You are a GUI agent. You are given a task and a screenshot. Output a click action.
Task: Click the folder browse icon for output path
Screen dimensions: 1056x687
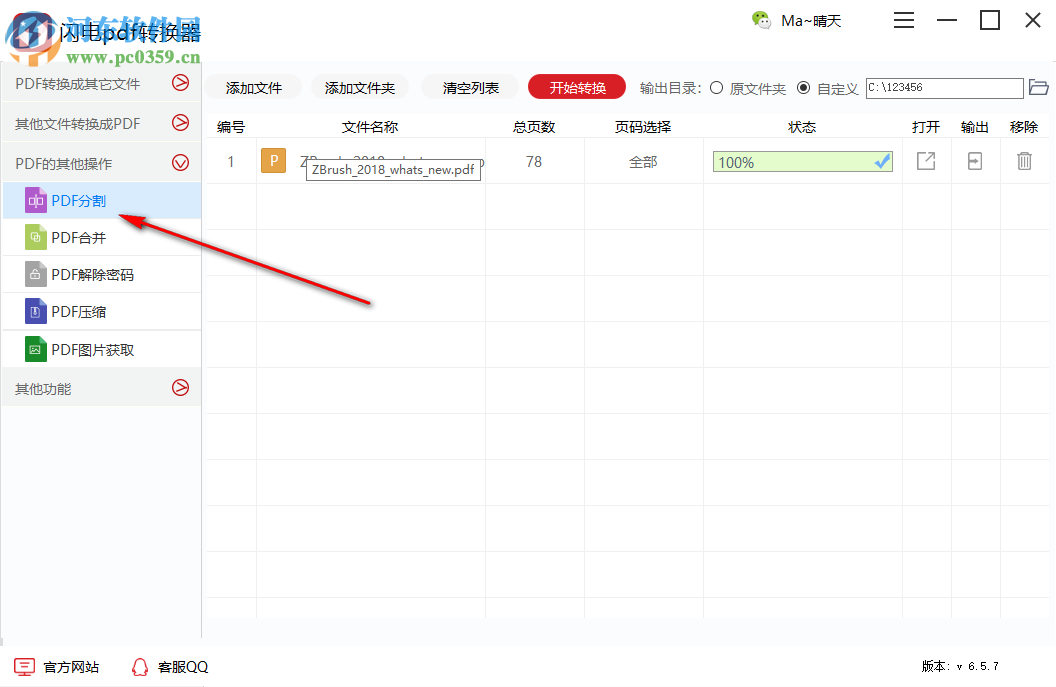(1039, 88)
